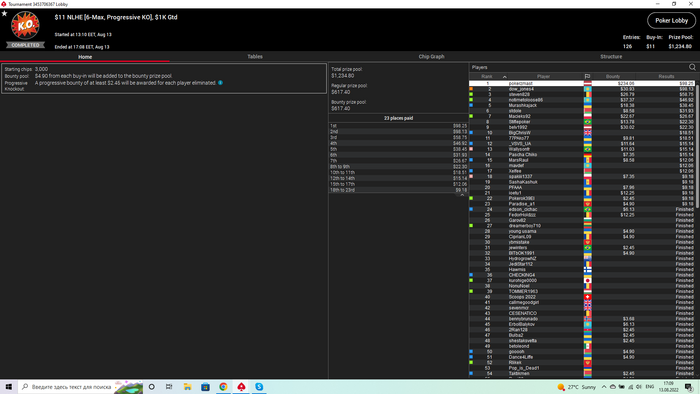
Task: Select player CESENATICO row
Action: (582, 313)
